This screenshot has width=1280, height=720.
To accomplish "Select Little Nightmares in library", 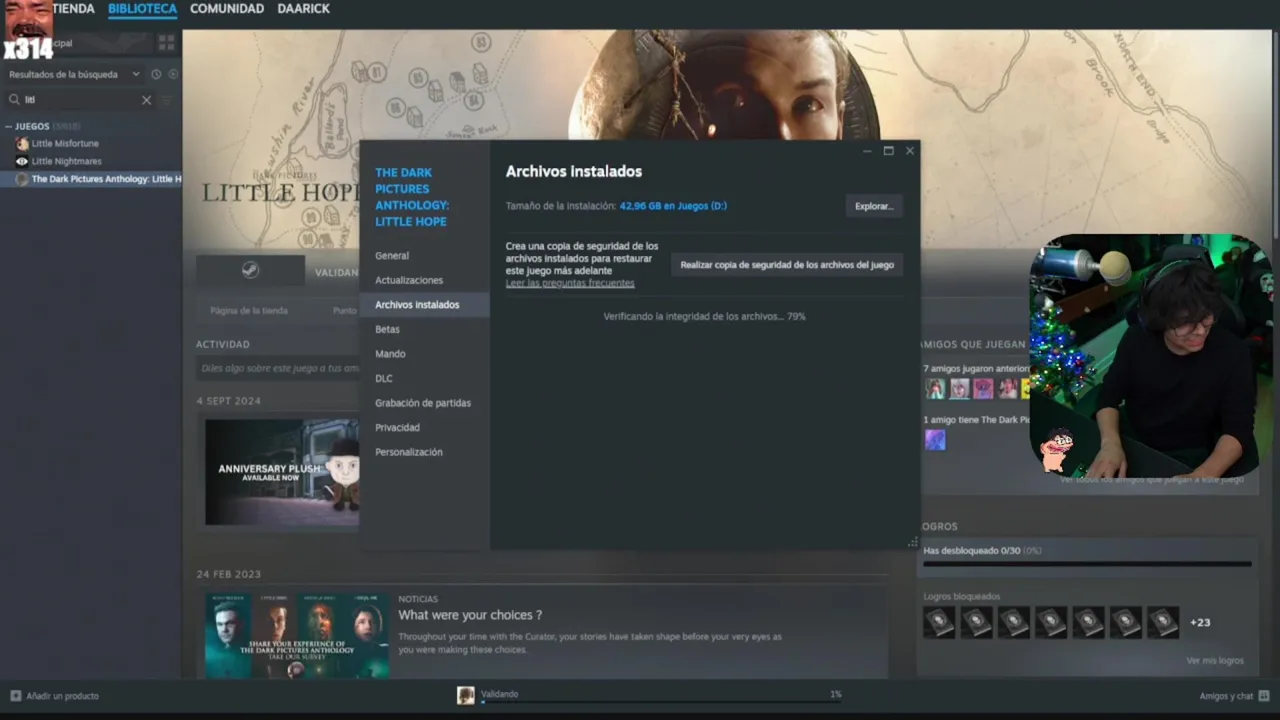I will coord(66,161).
